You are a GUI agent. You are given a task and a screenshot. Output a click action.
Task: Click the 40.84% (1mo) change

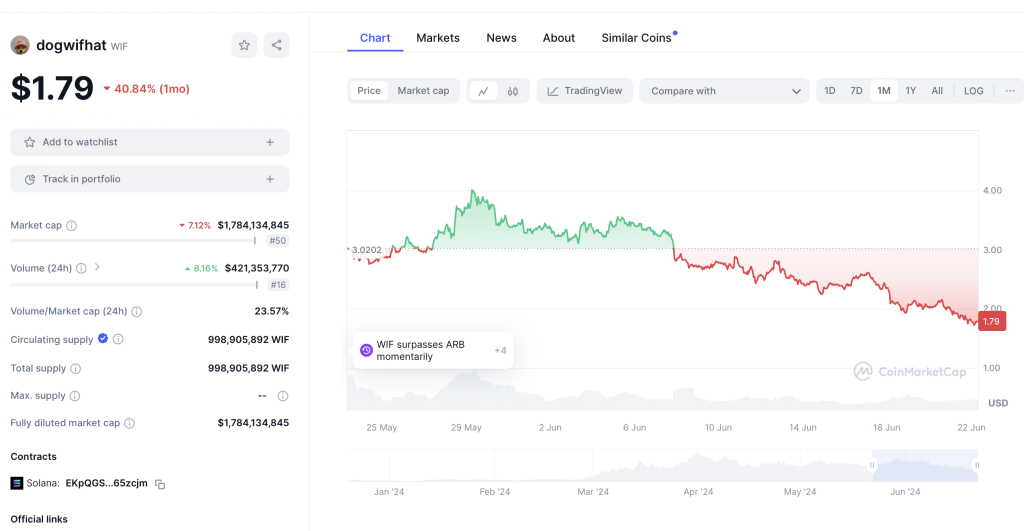146,89
